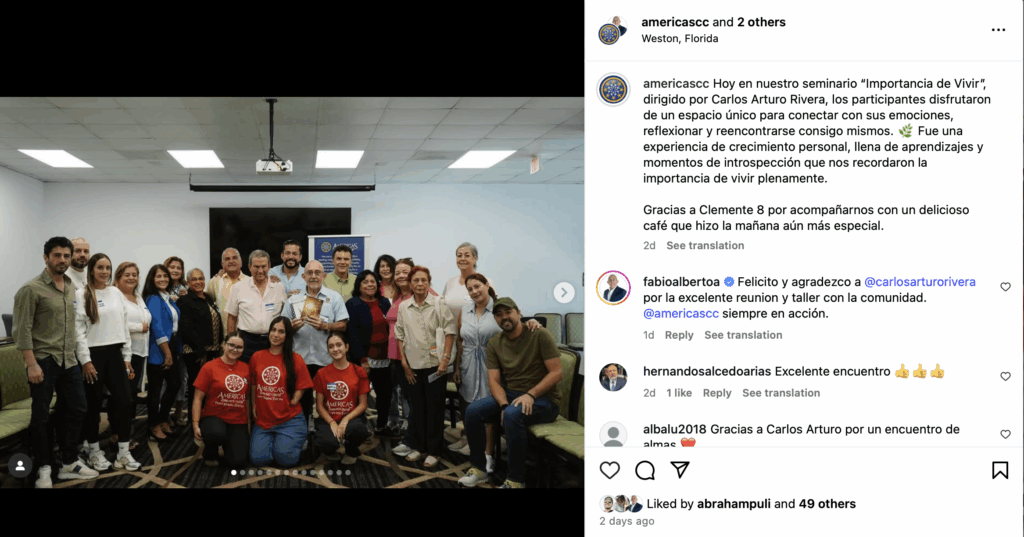Viewport: 1024px width, 537px height.
Task: Open the Weston, Florida location link
Action: click(x=679, y=39)
